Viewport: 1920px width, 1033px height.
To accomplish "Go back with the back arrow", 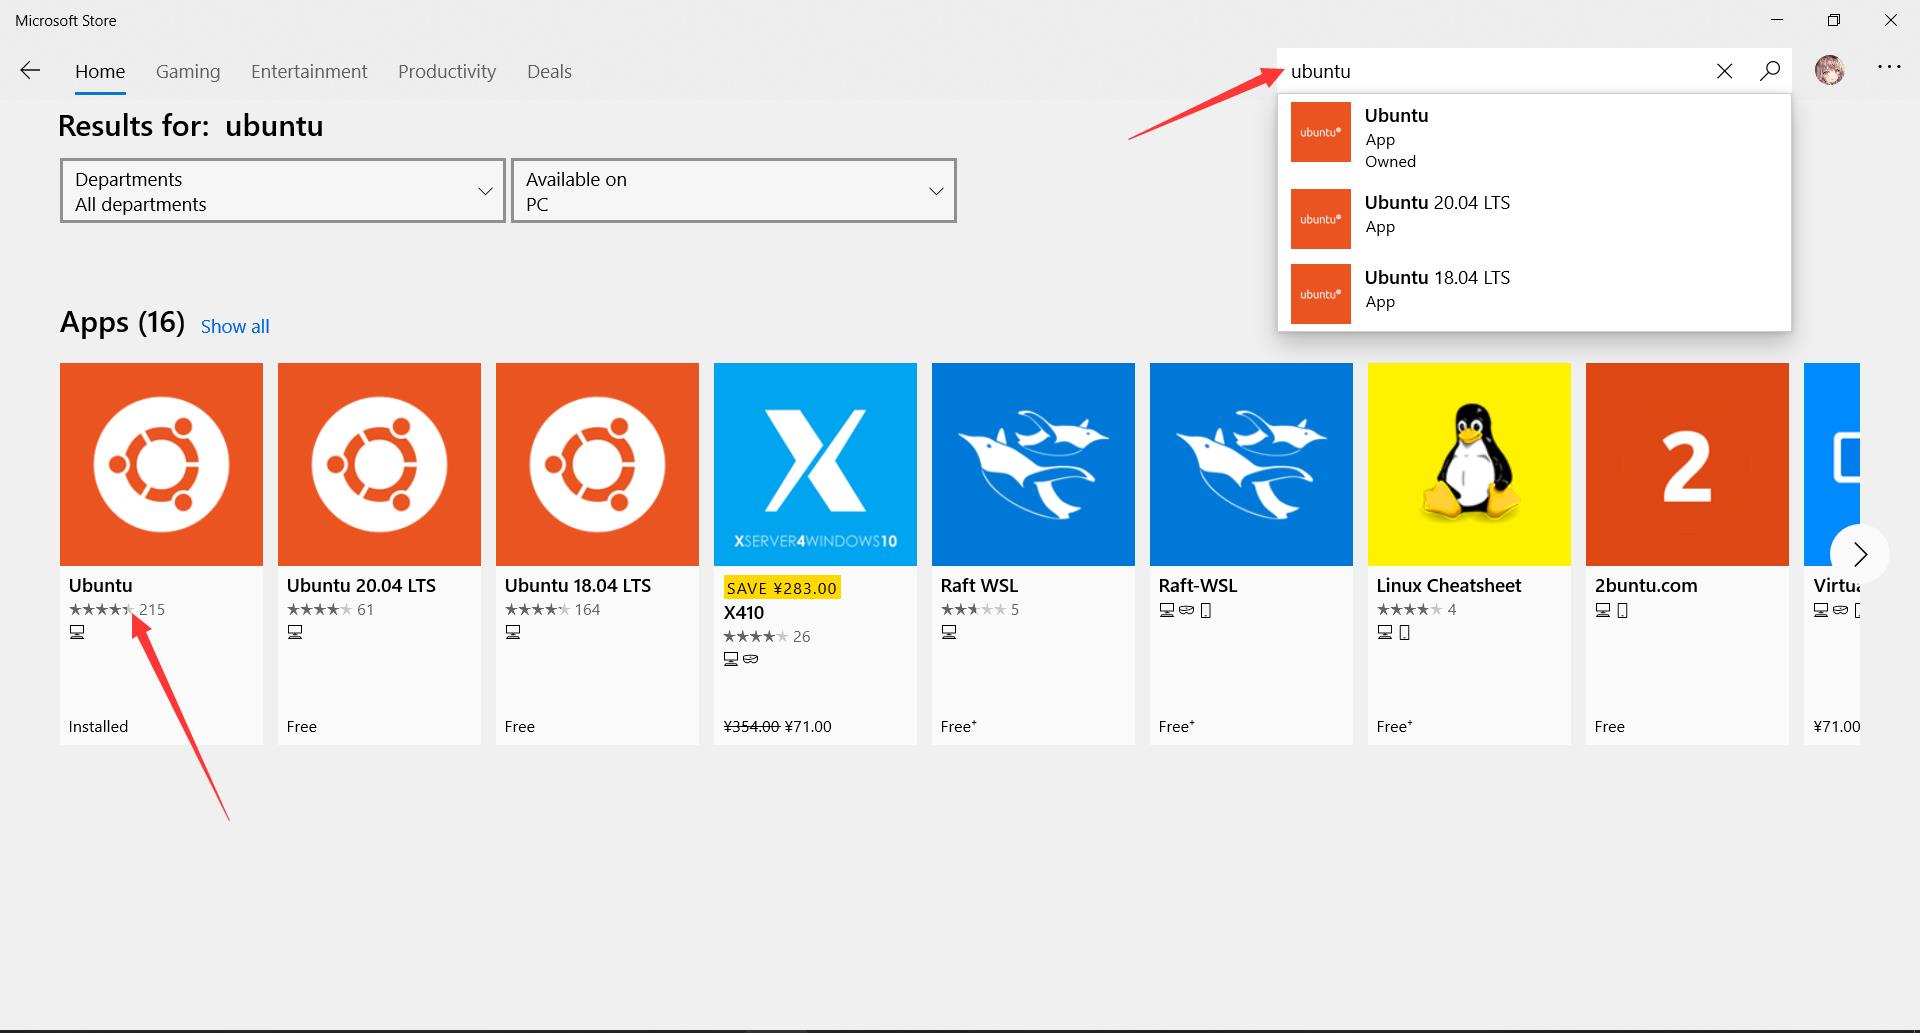I will [30, 70].
